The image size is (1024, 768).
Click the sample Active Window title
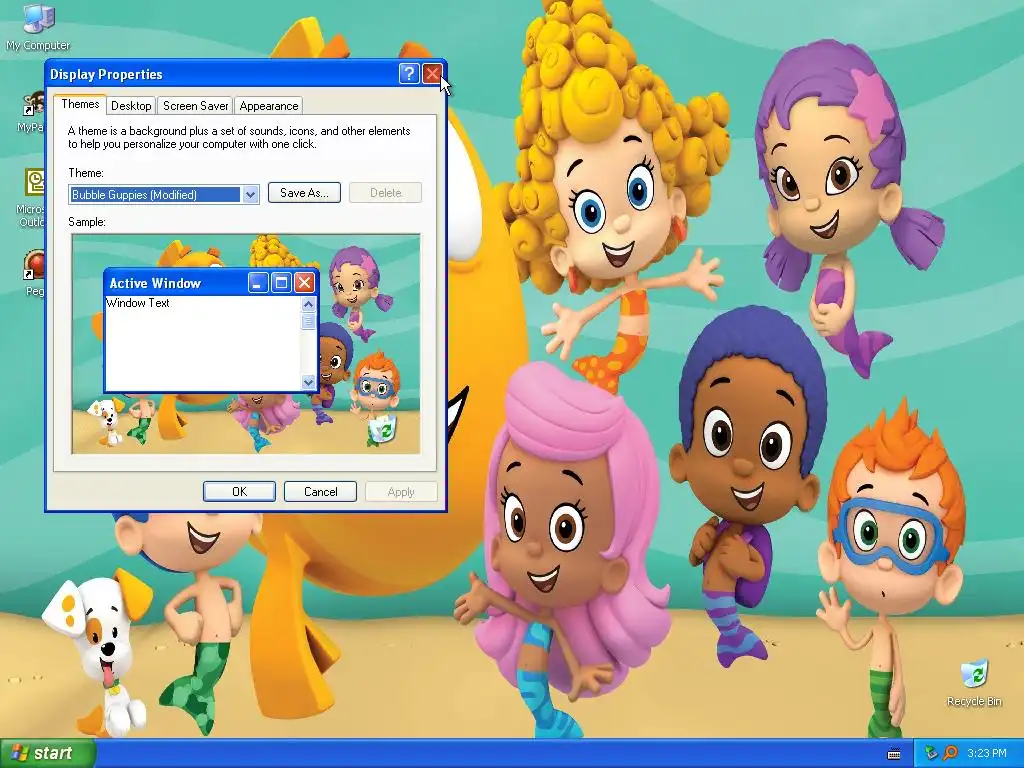155,283
